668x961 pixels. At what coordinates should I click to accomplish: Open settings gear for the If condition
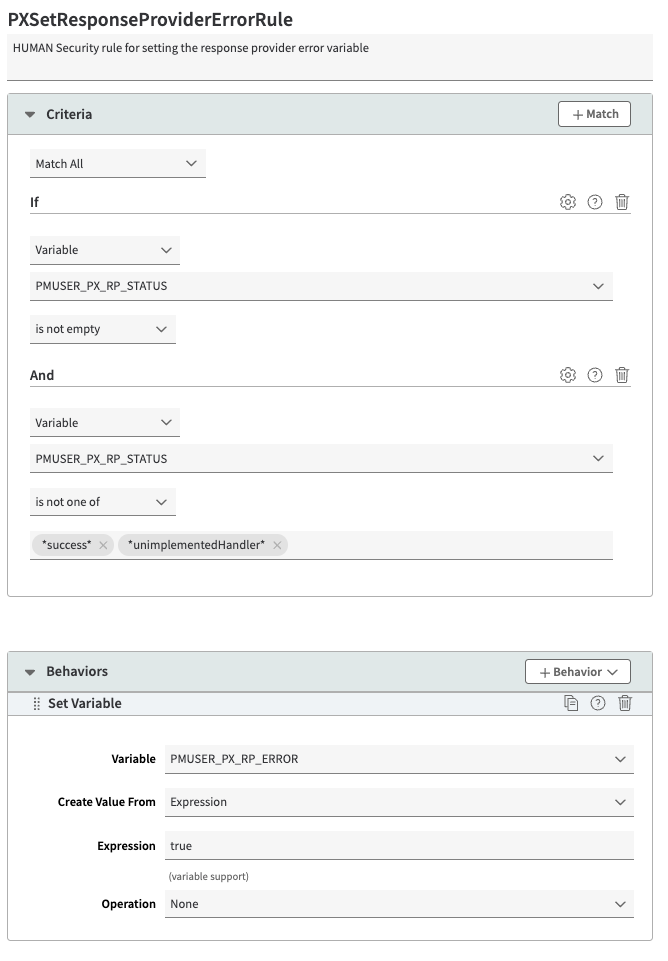(x=568, y=202)
